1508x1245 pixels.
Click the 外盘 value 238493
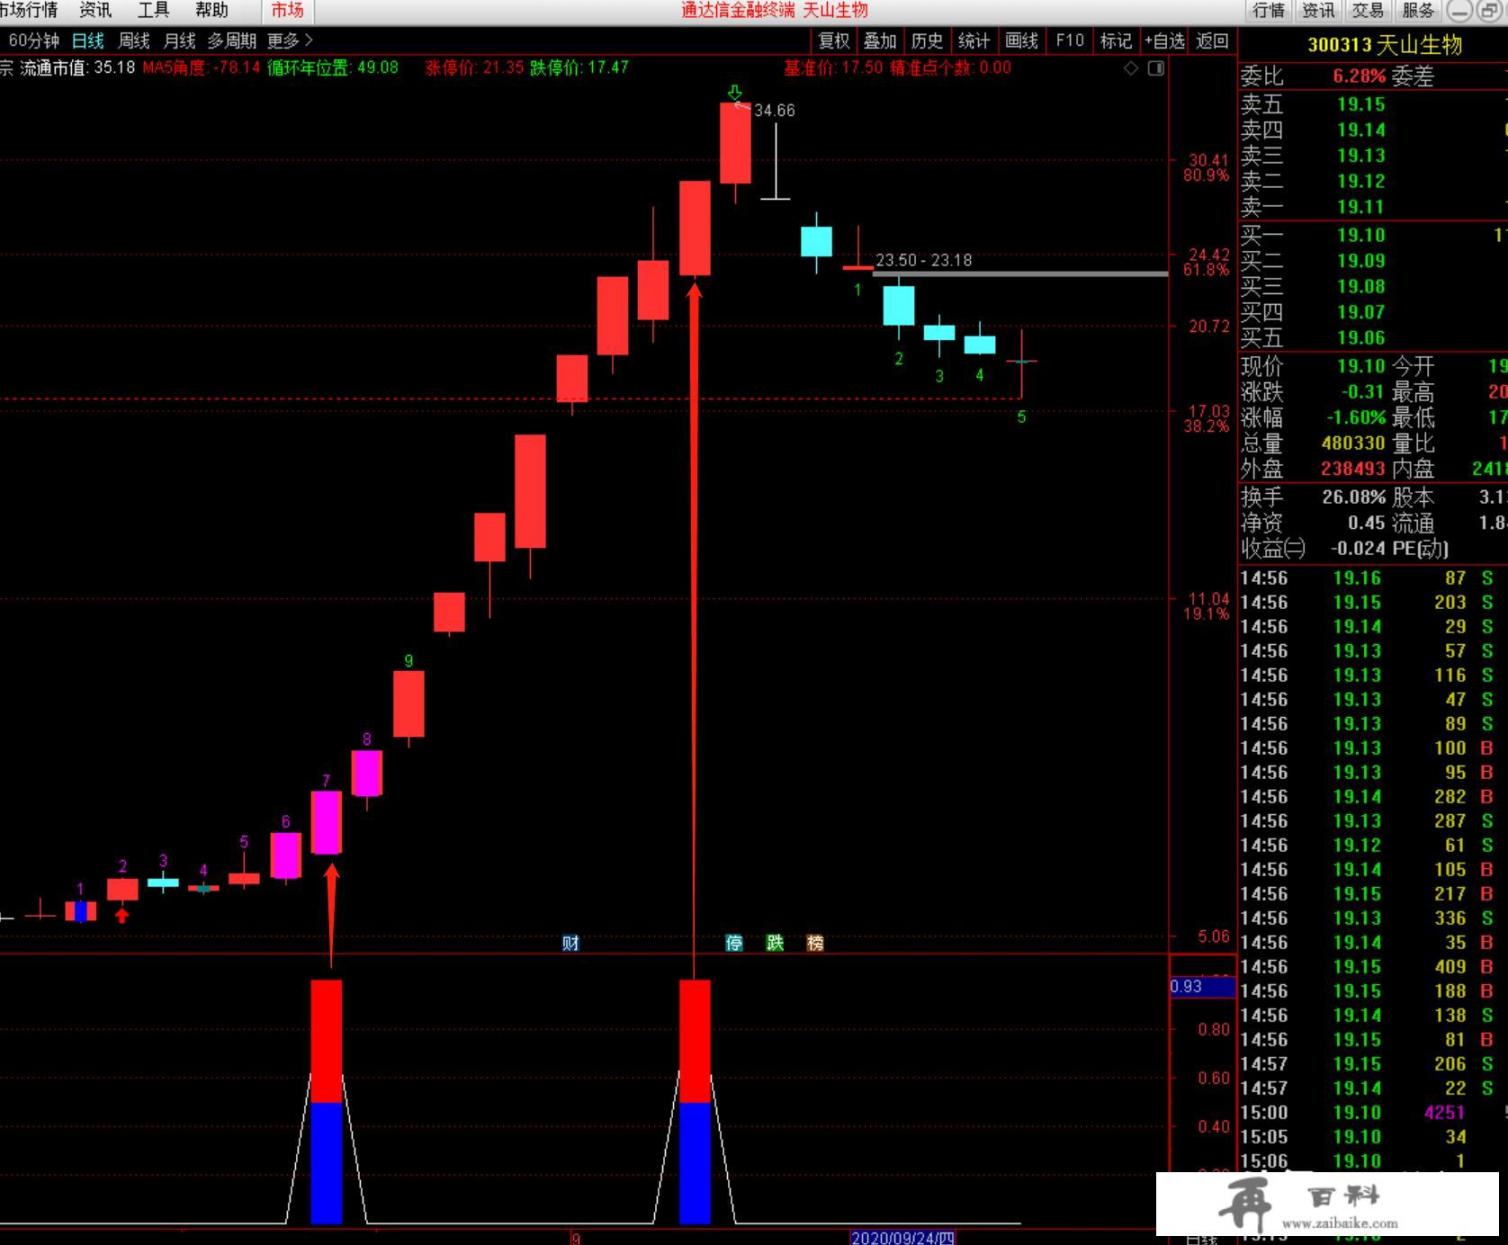[x=1353, y=469]
